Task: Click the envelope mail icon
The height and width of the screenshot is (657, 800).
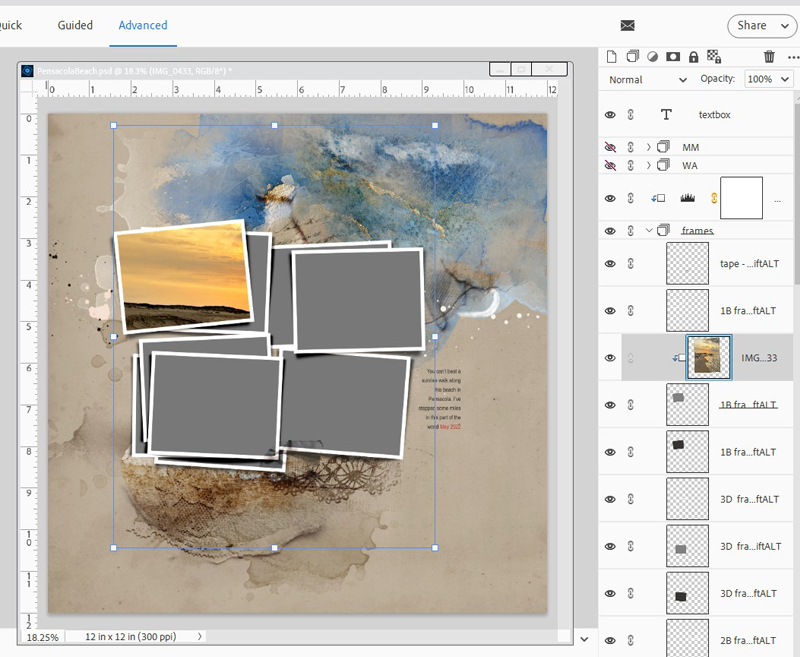Action: [628, 26]
